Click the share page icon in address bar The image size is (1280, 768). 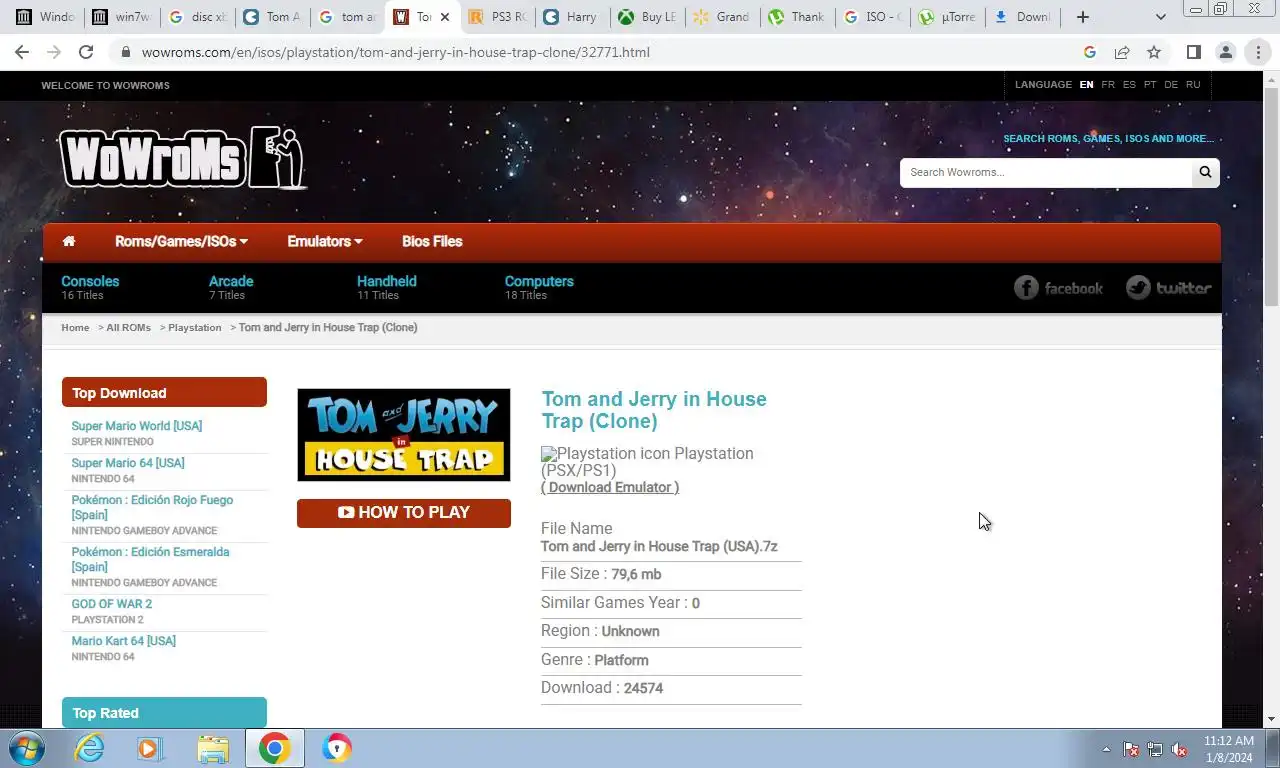pos(1122,52)
